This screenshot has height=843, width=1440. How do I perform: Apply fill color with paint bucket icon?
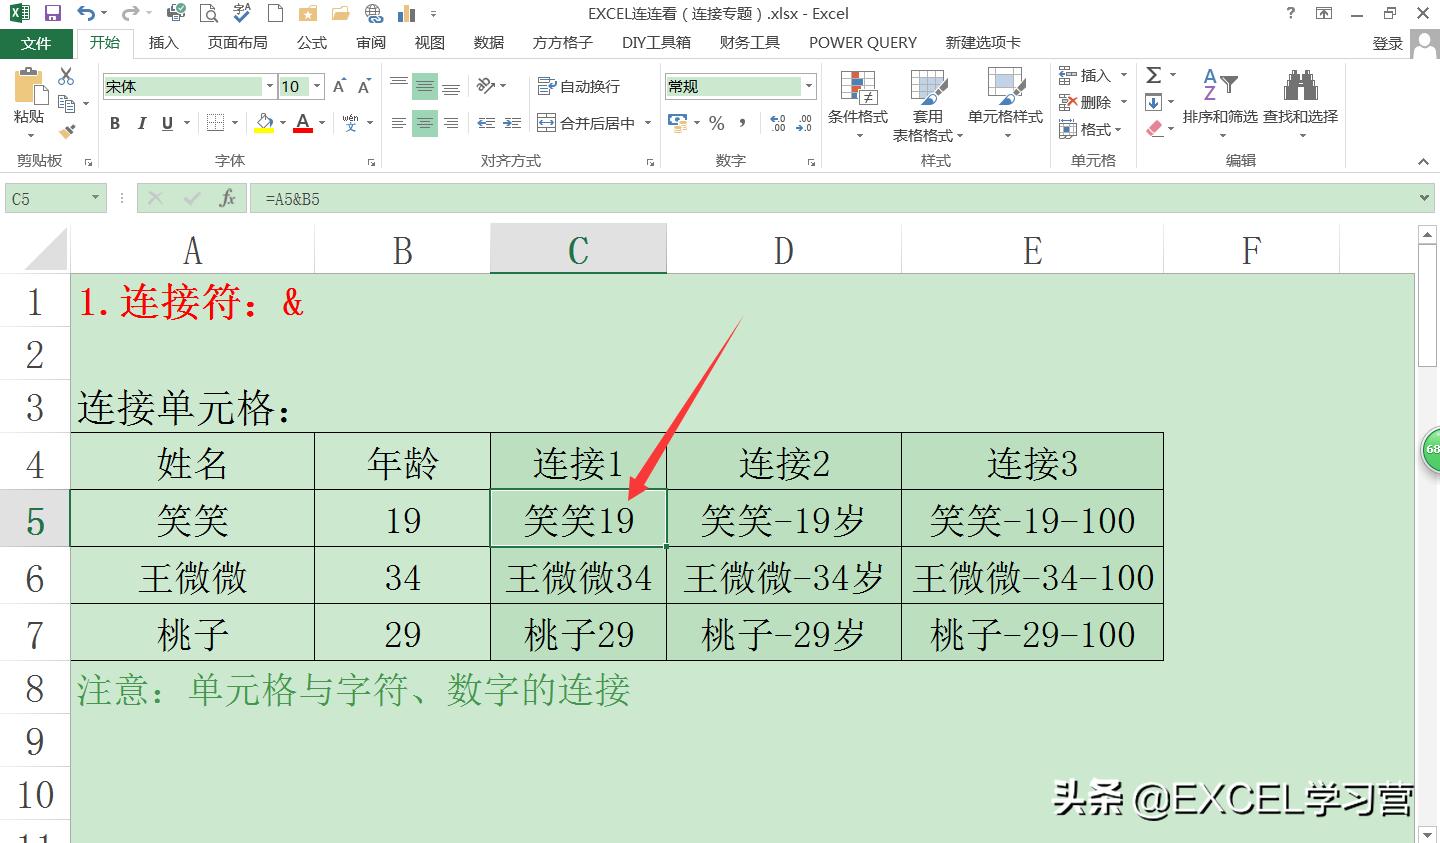click(x=264, y=122)
